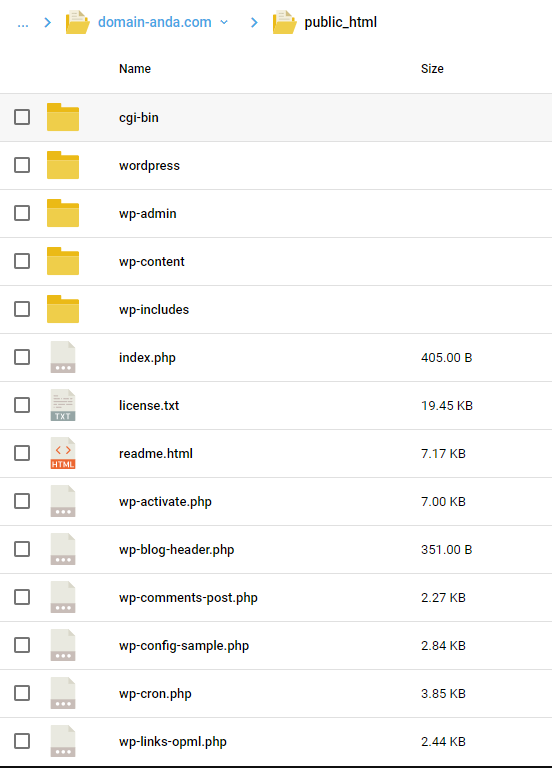Click the public_html folder icon in breadcrumb

285,22
